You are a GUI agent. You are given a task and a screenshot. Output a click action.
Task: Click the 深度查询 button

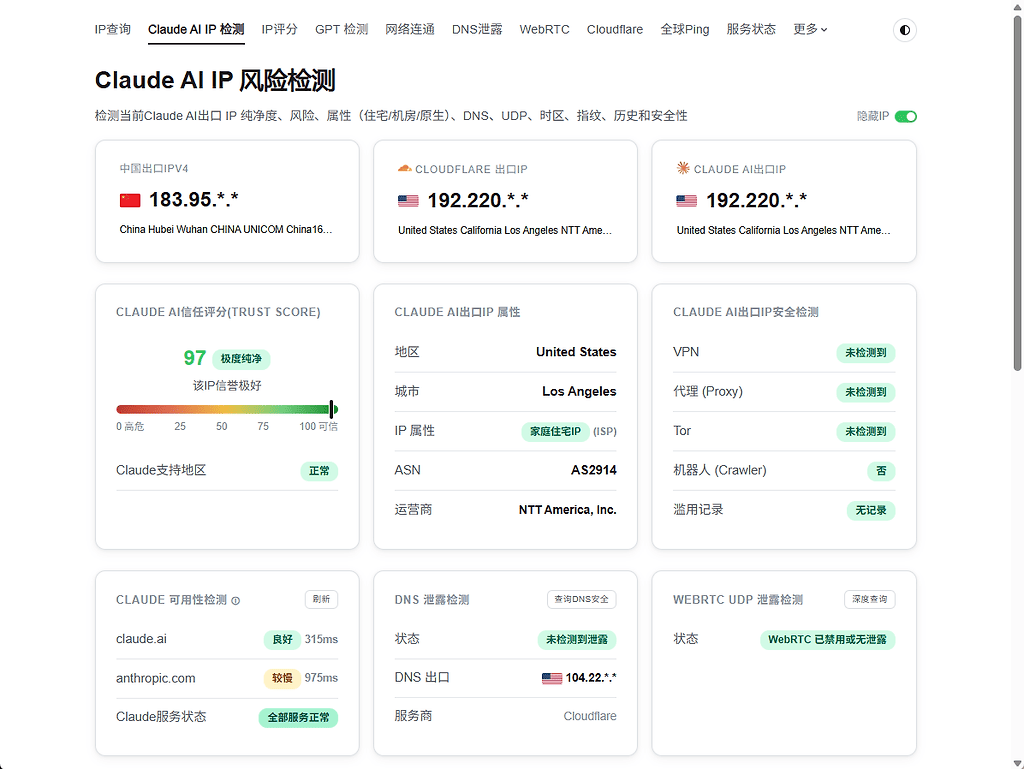tap(869, 599)
